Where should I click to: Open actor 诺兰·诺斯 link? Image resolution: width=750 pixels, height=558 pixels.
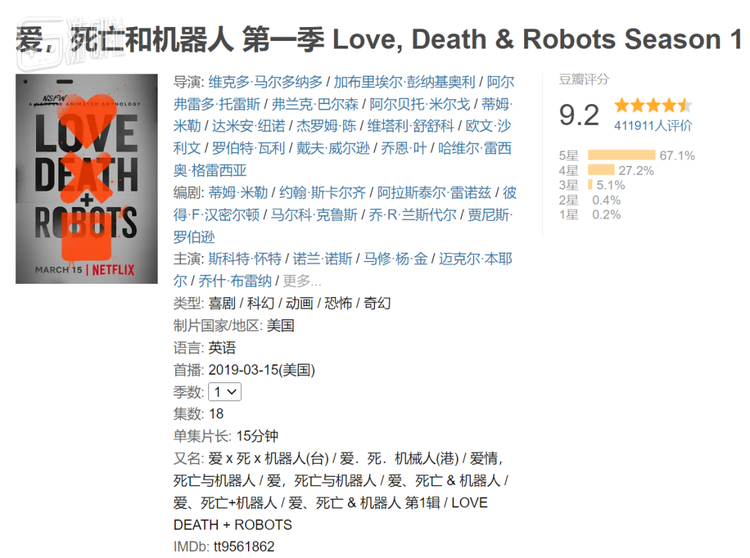tap(322, 259)
